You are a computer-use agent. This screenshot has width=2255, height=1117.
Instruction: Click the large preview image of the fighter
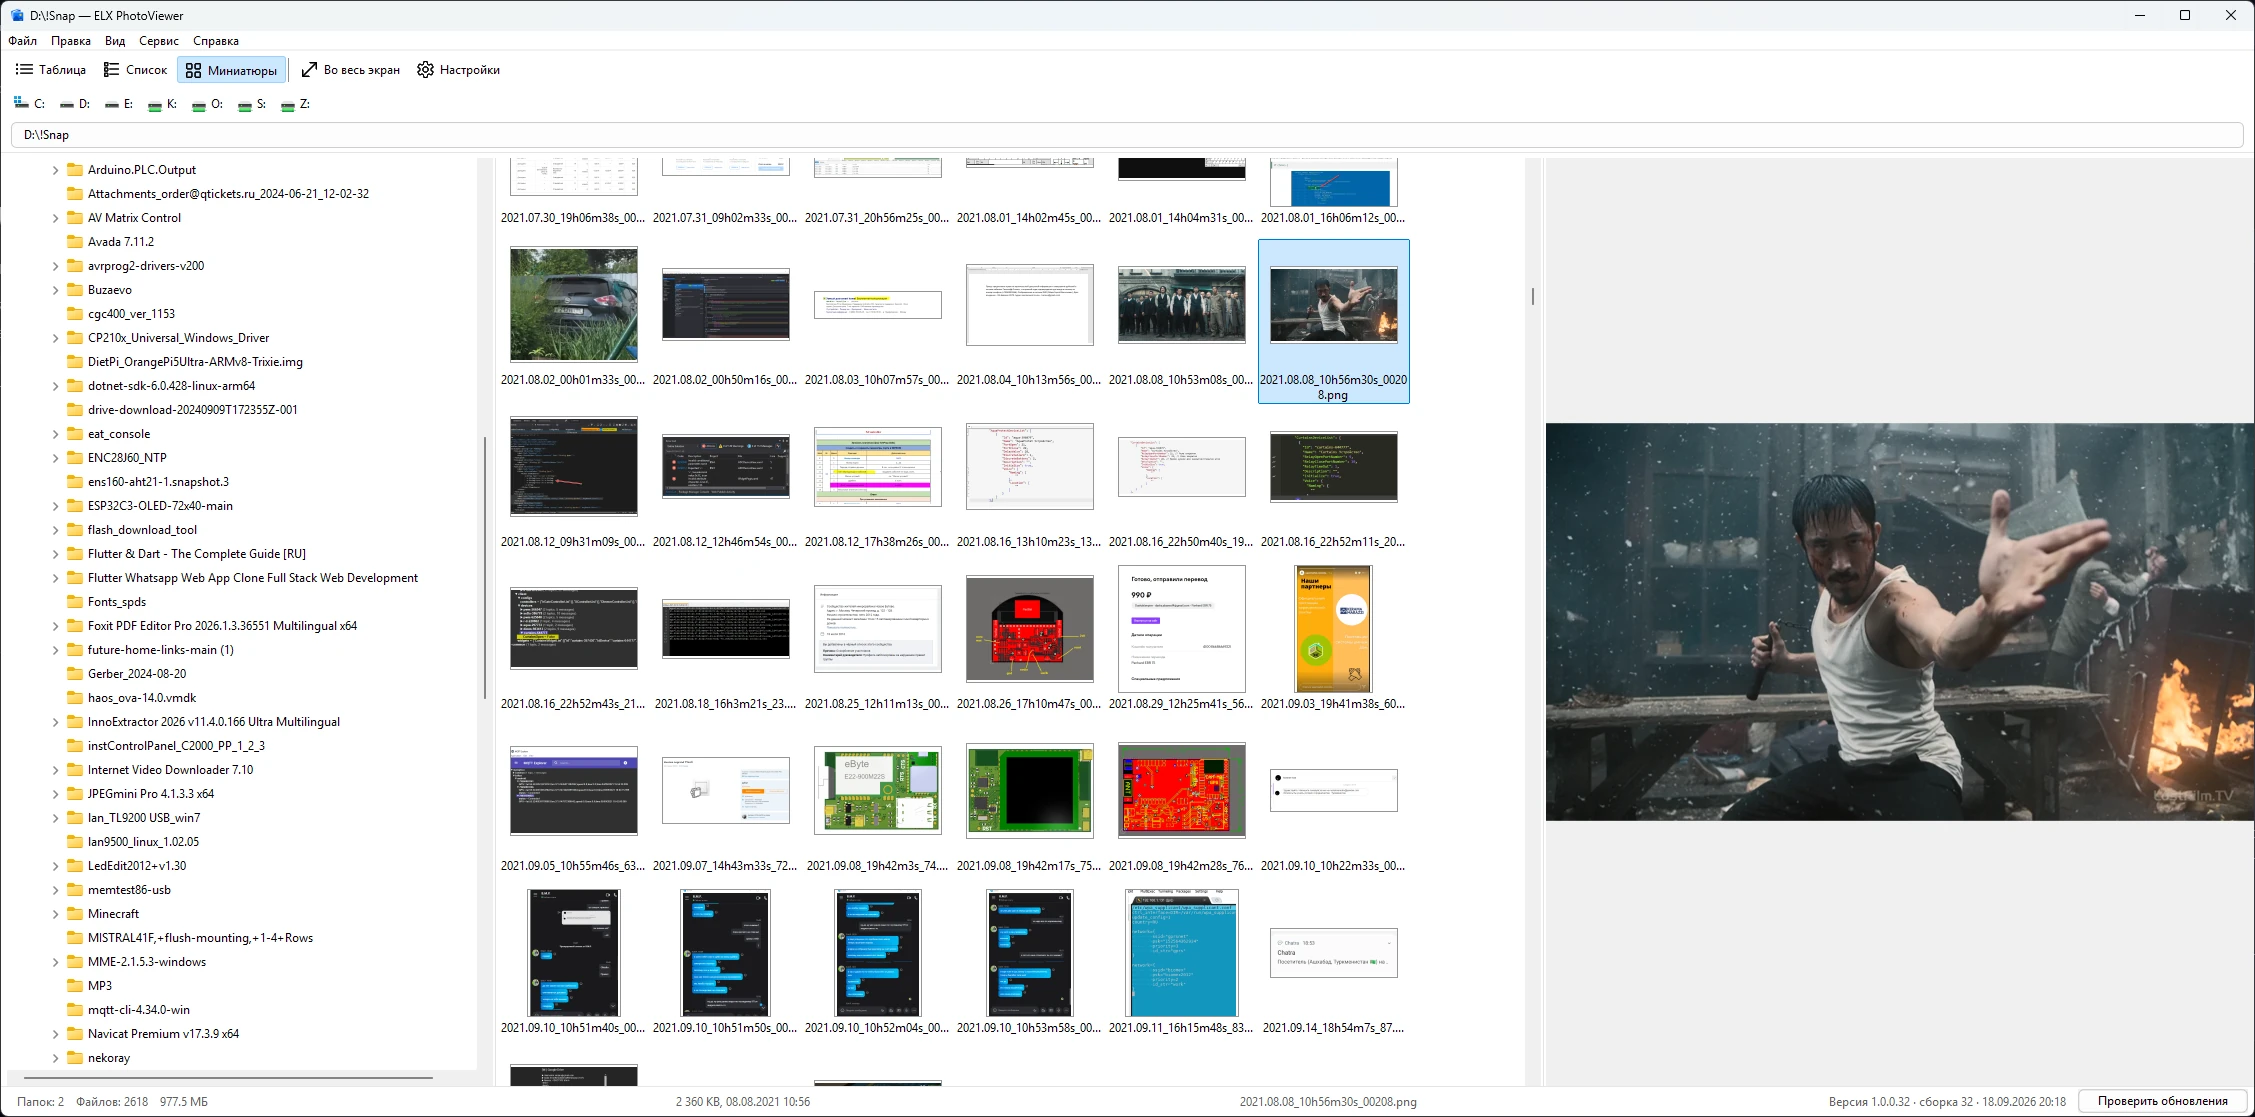(x=1900, y=622)
